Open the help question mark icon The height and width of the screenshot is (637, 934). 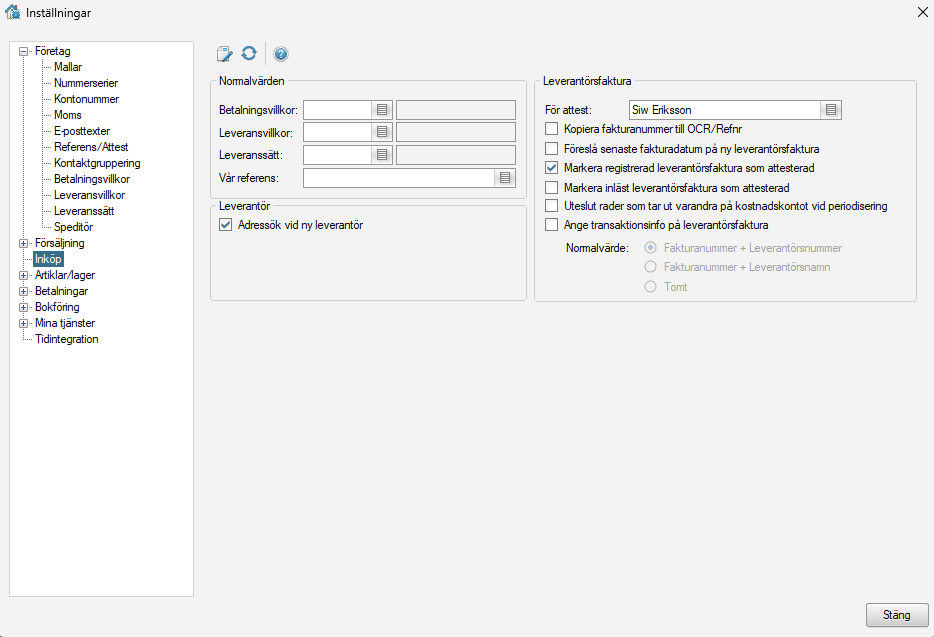[x=281, y=54]
